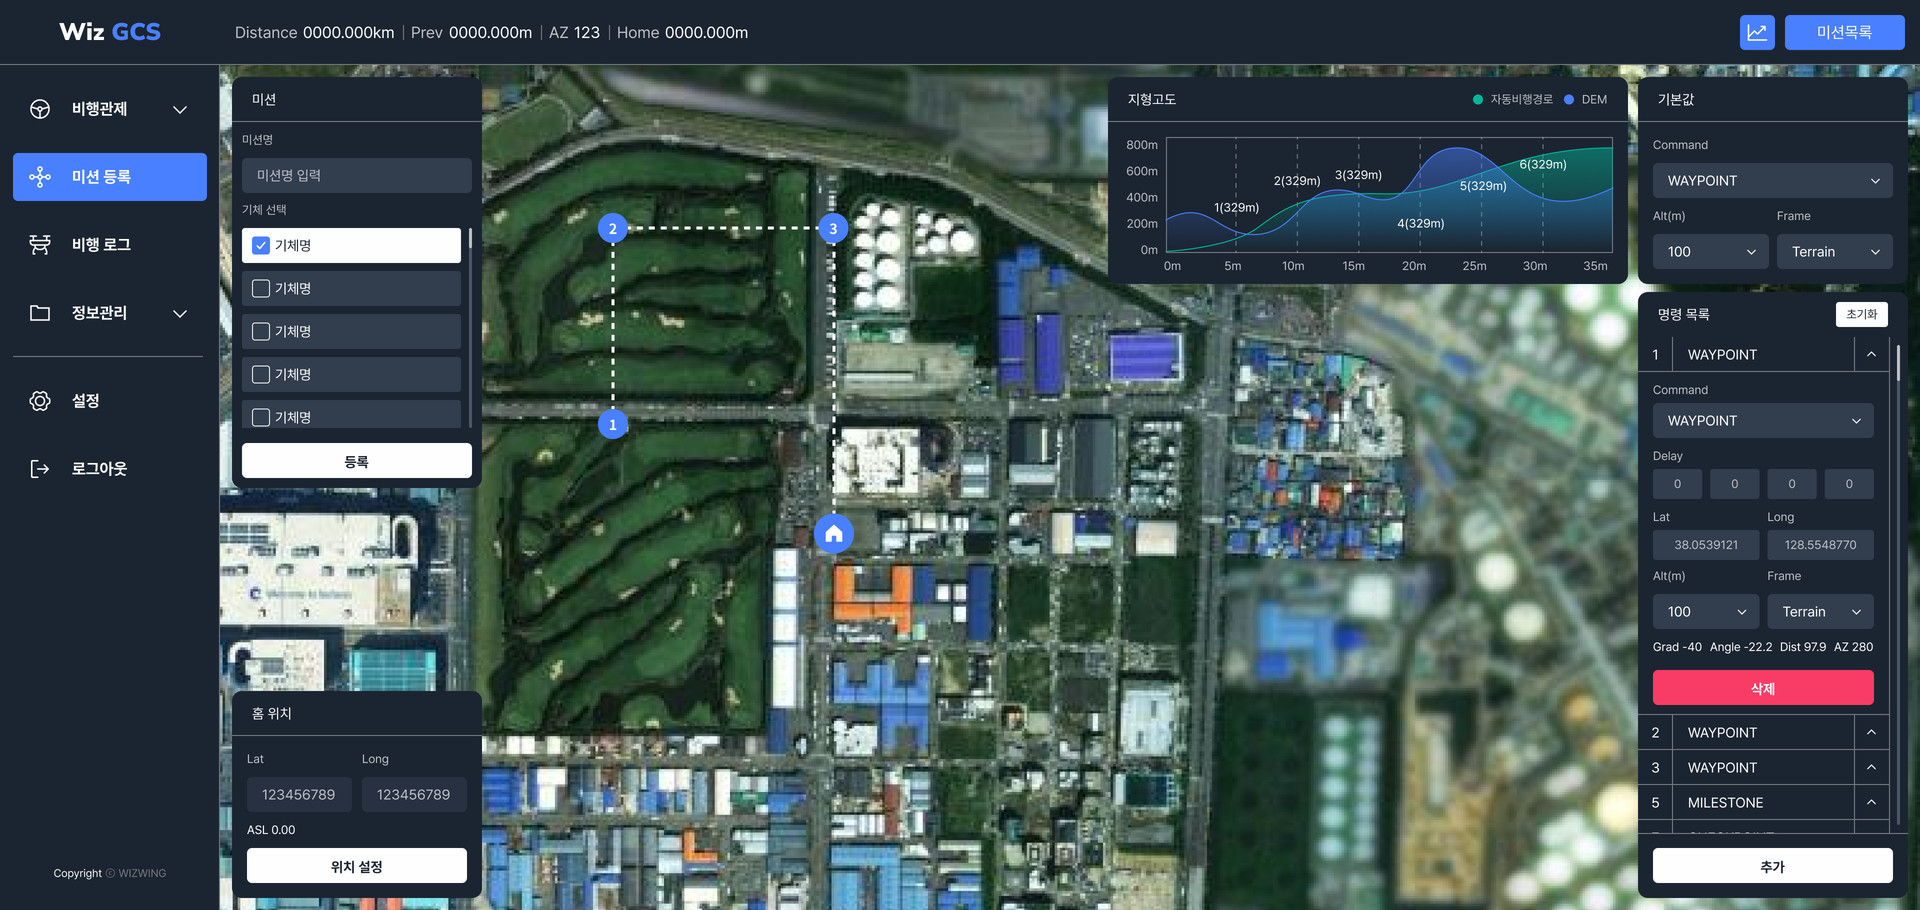Open command 1 Frame Terrain dropdown
The image size is (1920, 910).
tap(1820, 612)
